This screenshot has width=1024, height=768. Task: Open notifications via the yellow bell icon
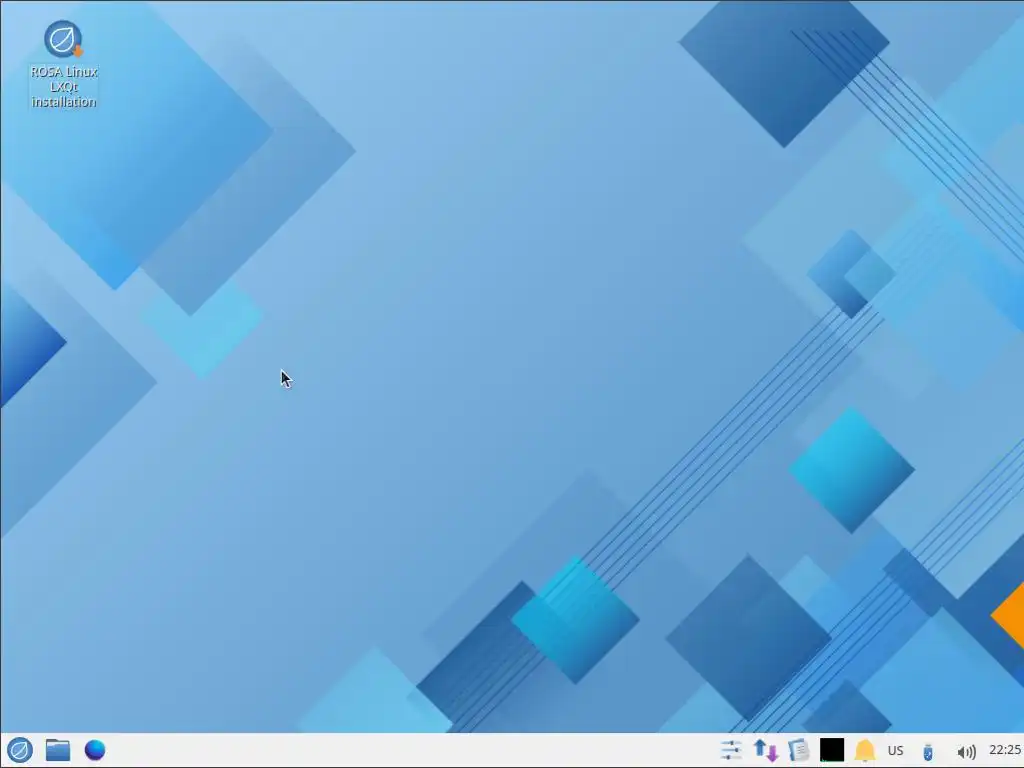tap(865, 750)
